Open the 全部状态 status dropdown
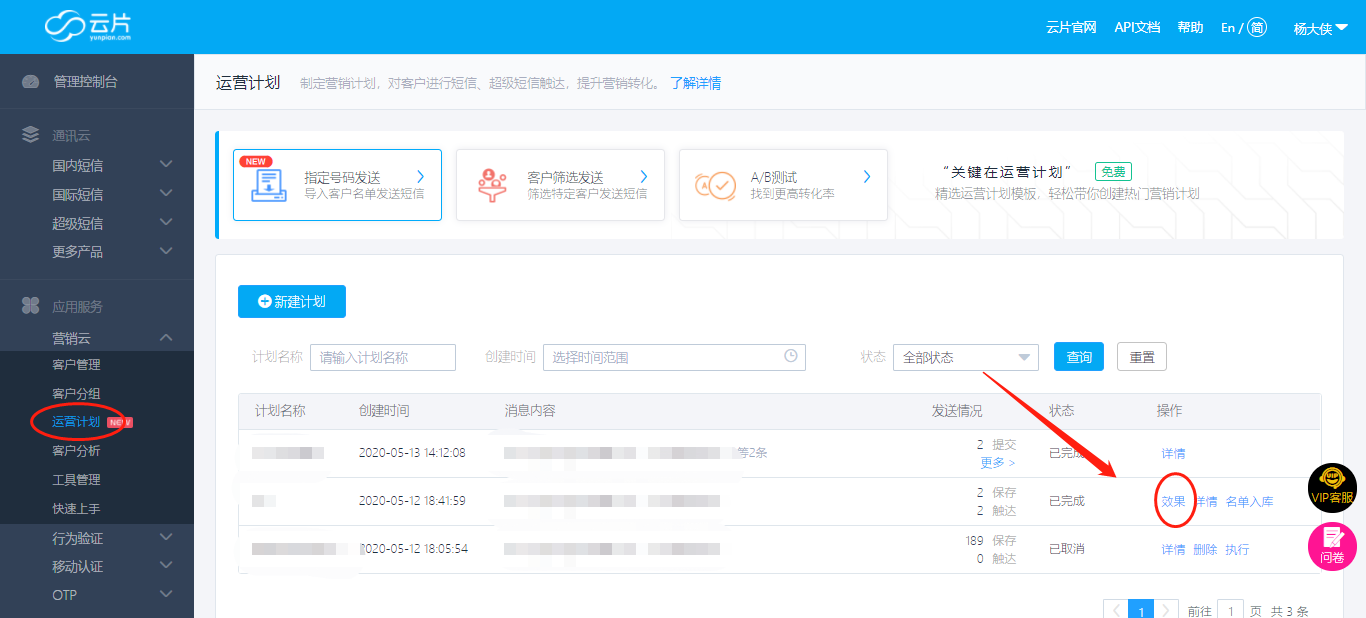Screen dimensions: 1366x618 coord(965,357)
